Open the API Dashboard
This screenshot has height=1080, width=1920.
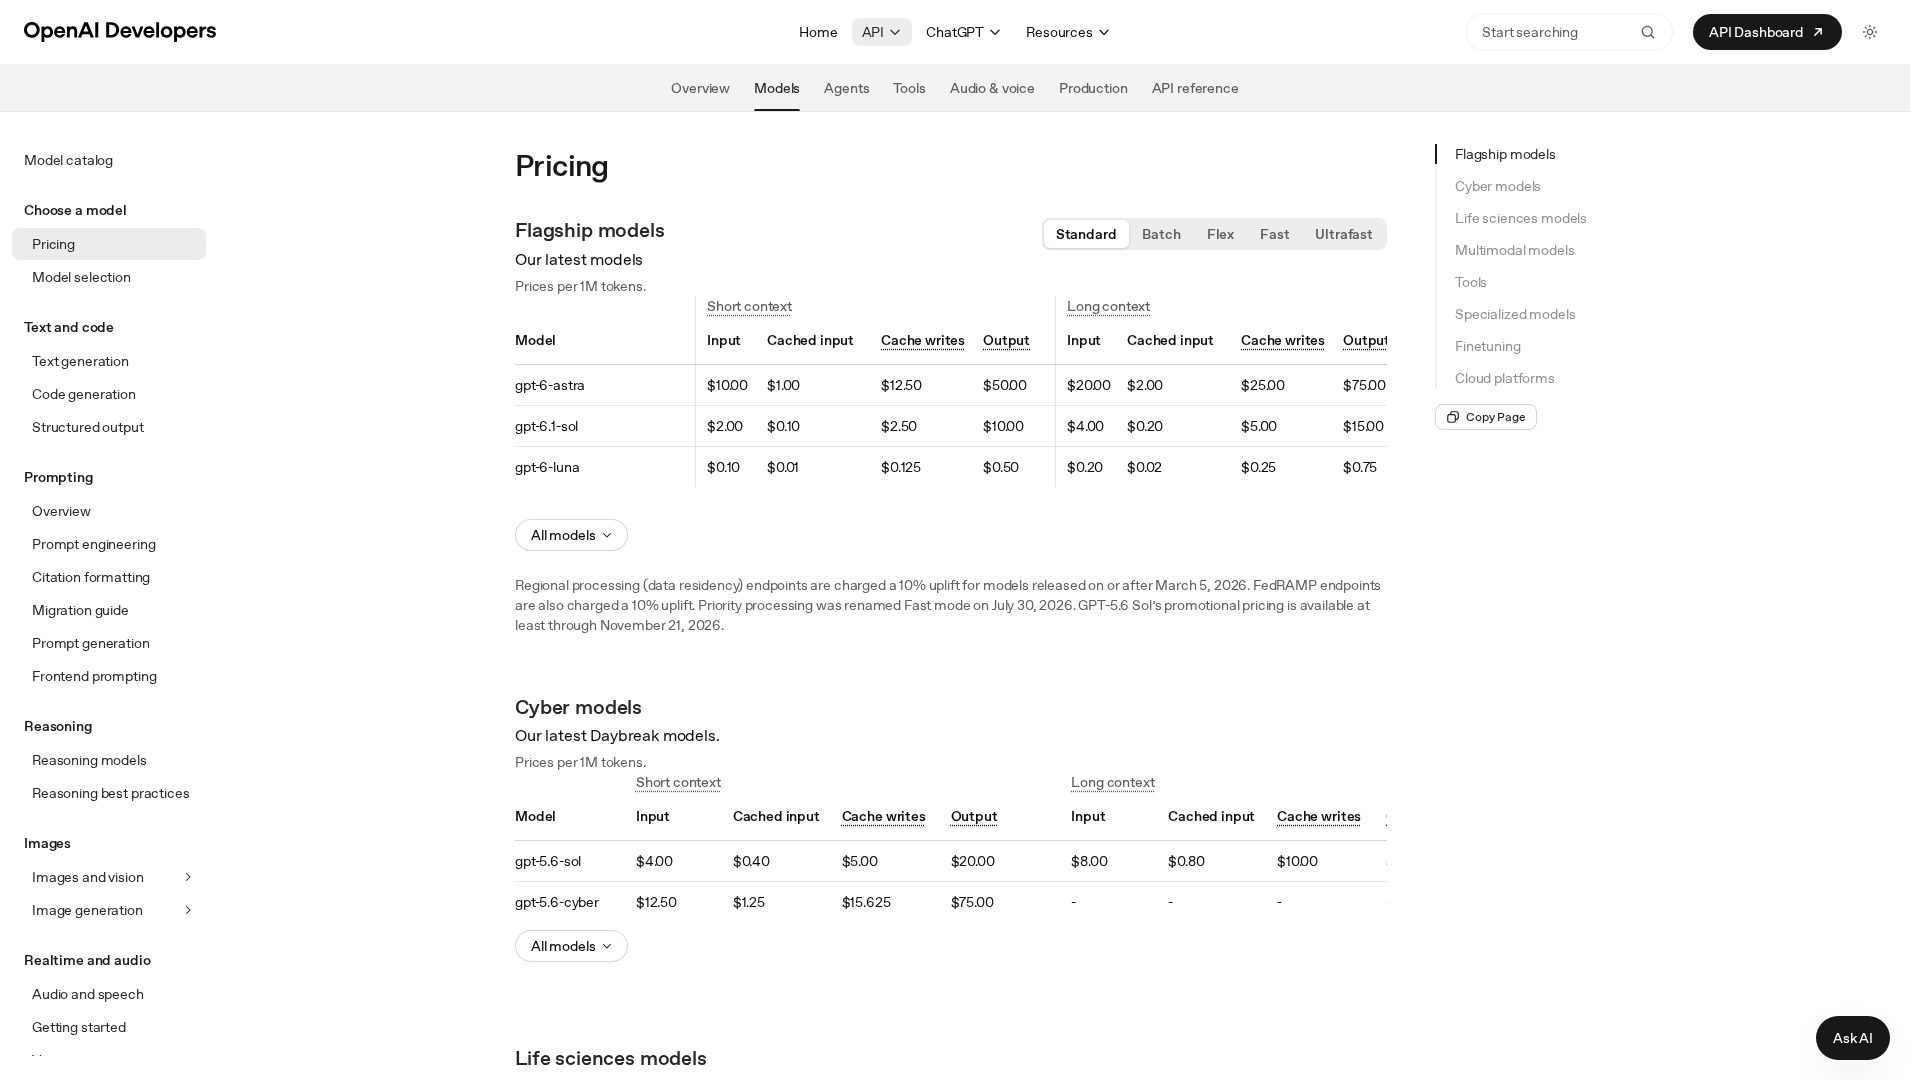[x=1767, y=32]
